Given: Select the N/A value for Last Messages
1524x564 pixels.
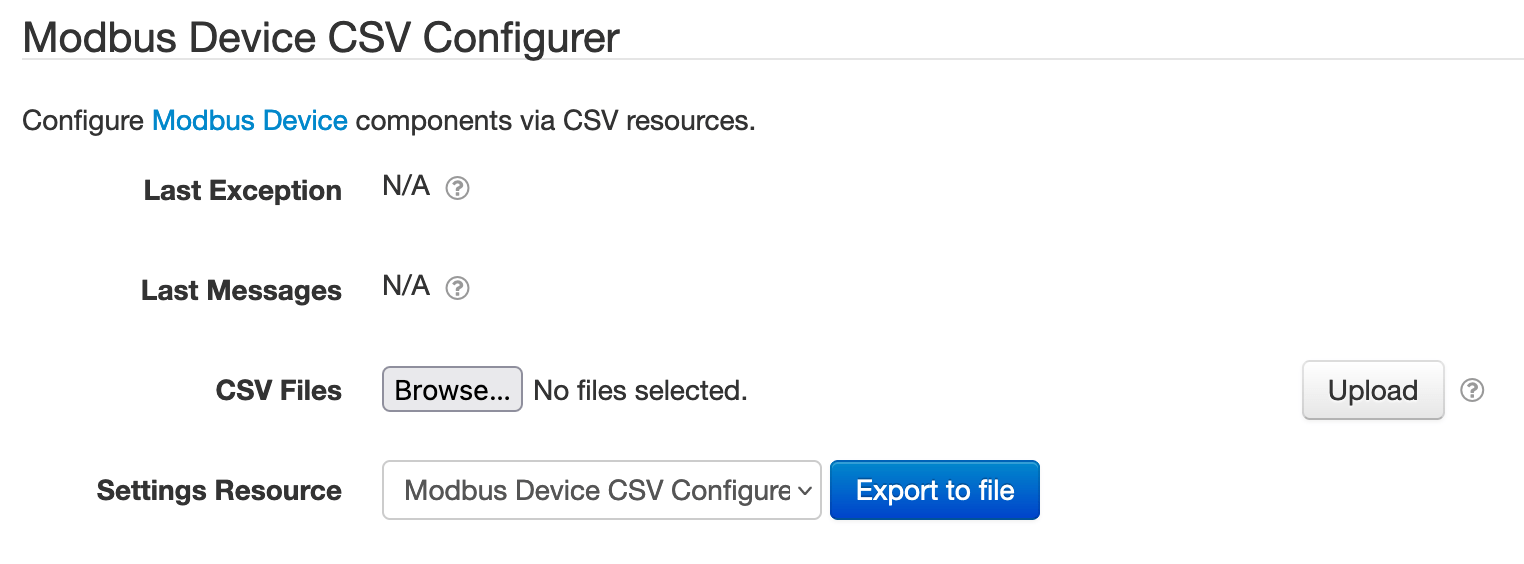Looking at the screenshot, I should point(406,286).
